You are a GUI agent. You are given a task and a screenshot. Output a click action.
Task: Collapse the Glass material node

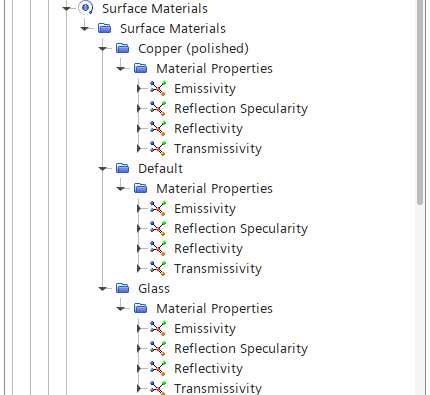(x=103, y=289)
